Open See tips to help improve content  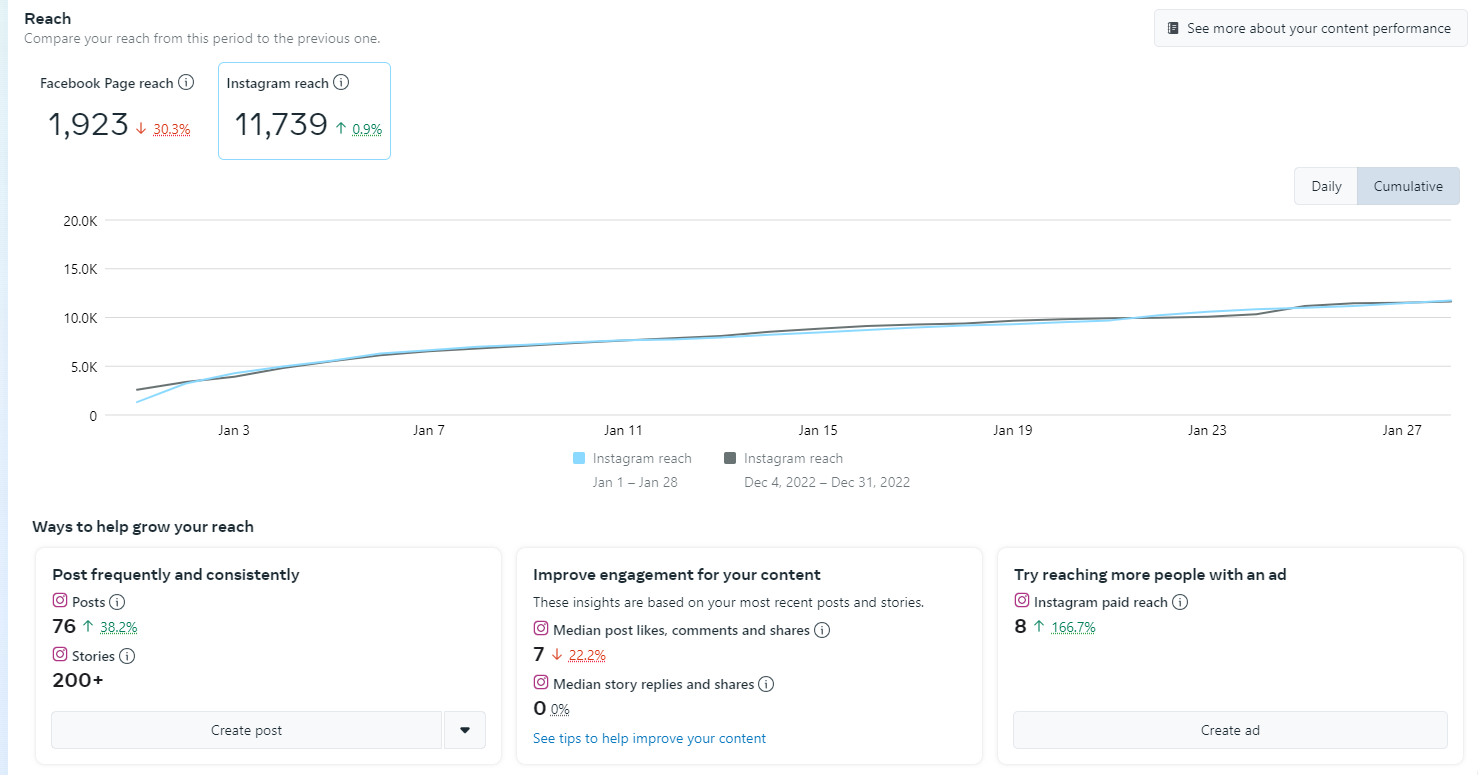pos(649,738)
